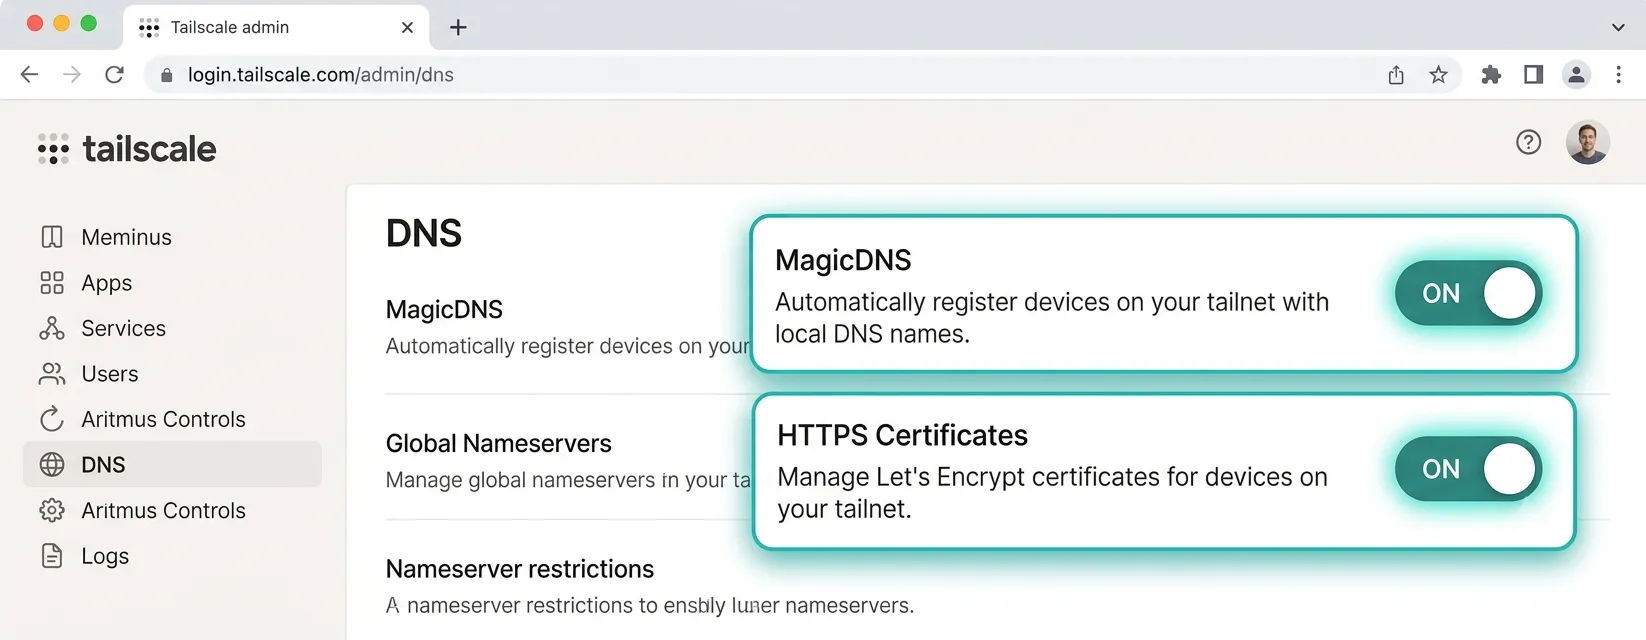
Task: Expand the tab search chevron
Action: (x=1618, y=27)
